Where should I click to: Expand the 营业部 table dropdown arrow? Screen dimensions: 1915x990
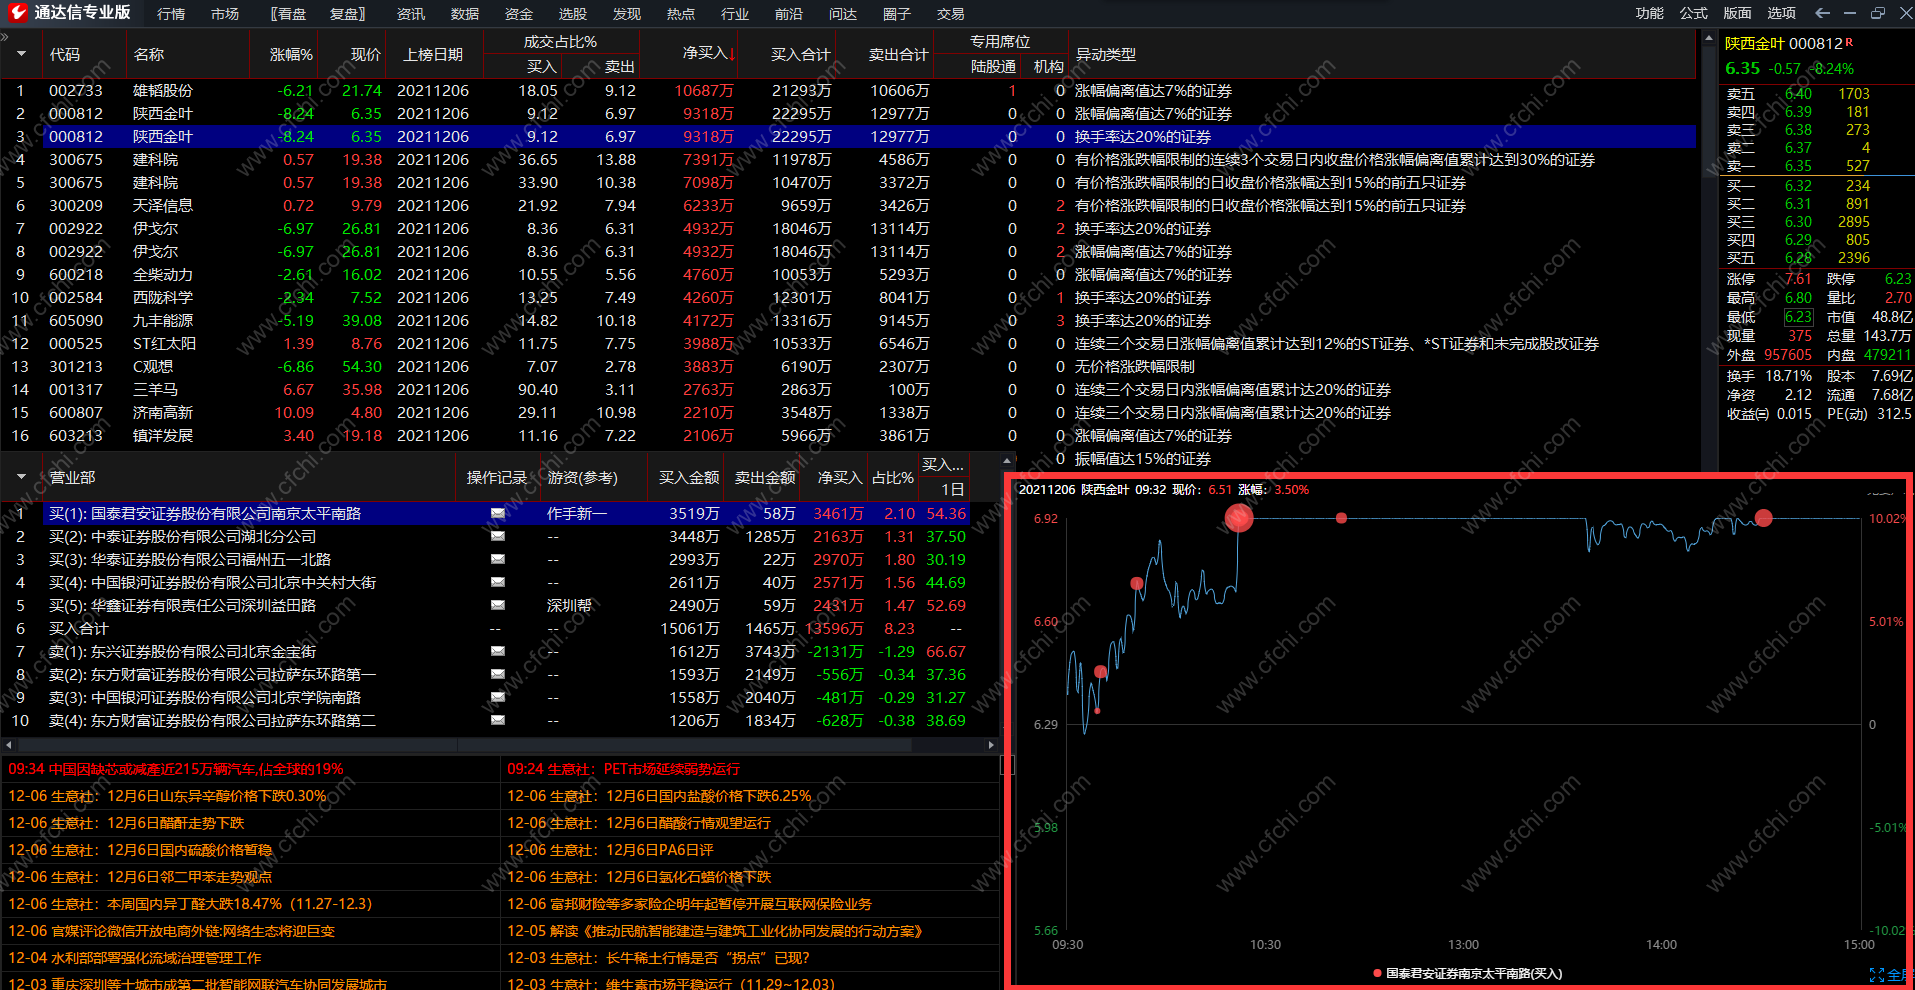(x=21, y=477)
